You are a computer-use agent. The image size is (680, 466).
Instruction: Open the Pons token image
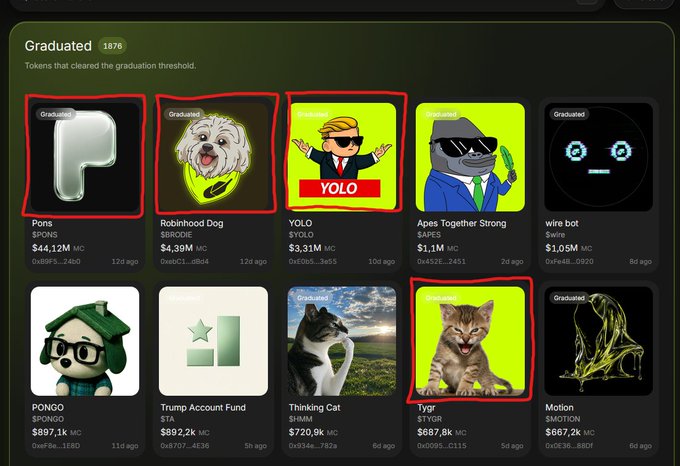(x=85, y=157)
